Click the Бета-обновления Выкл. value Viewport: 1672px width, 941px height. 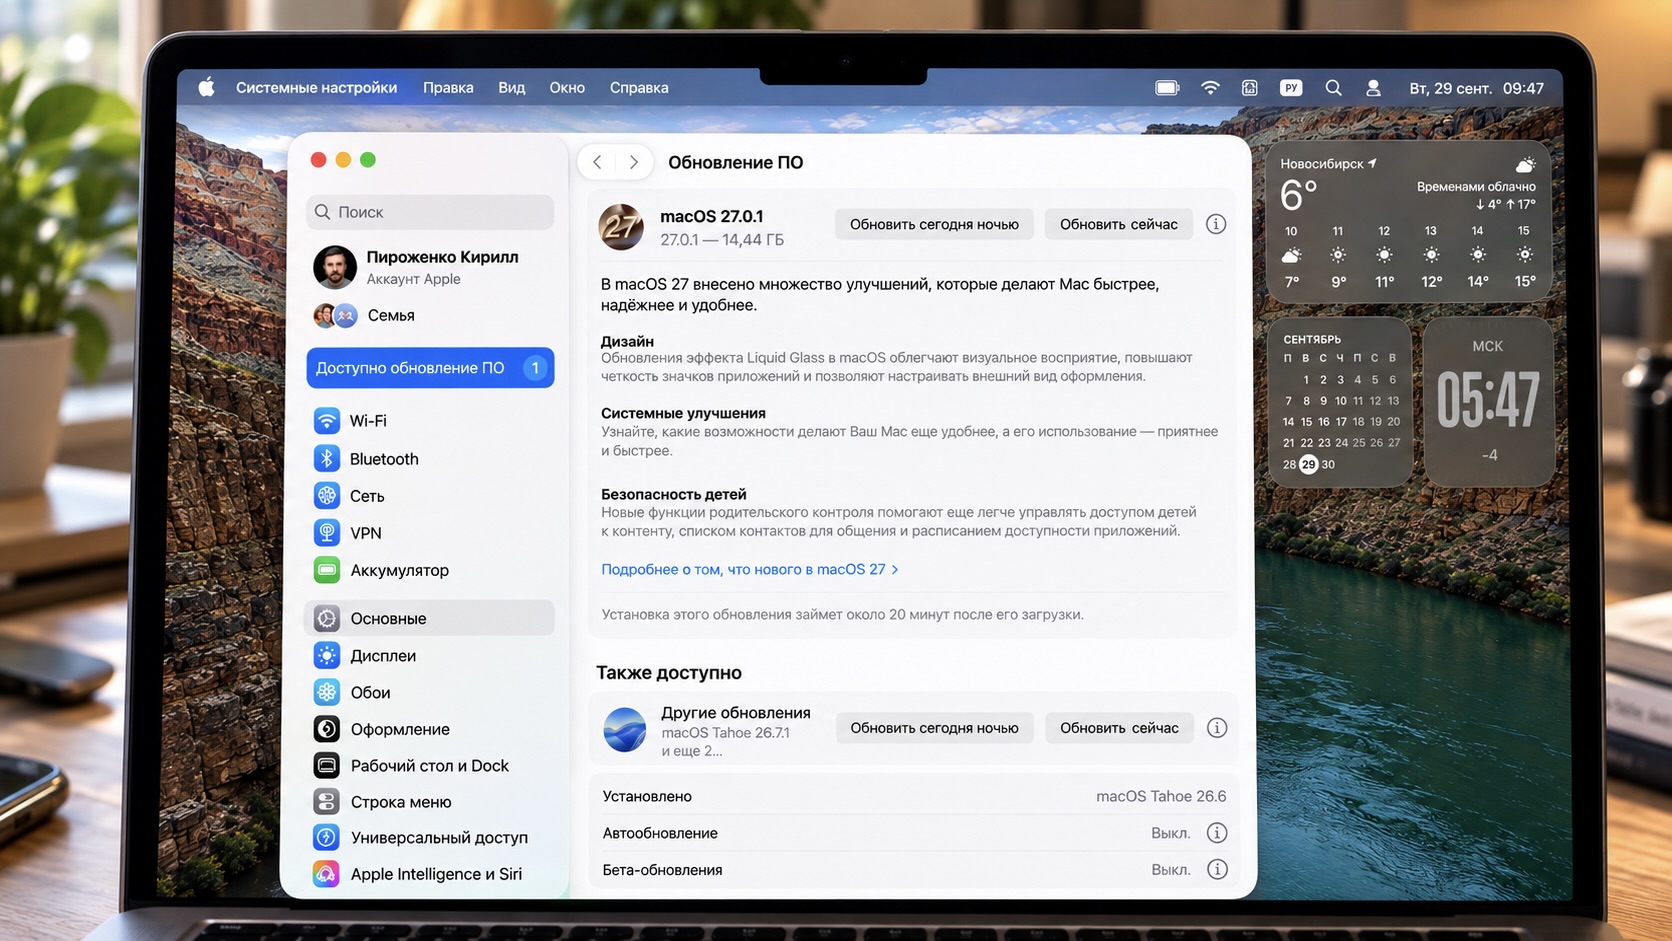tap(1170, 869)
